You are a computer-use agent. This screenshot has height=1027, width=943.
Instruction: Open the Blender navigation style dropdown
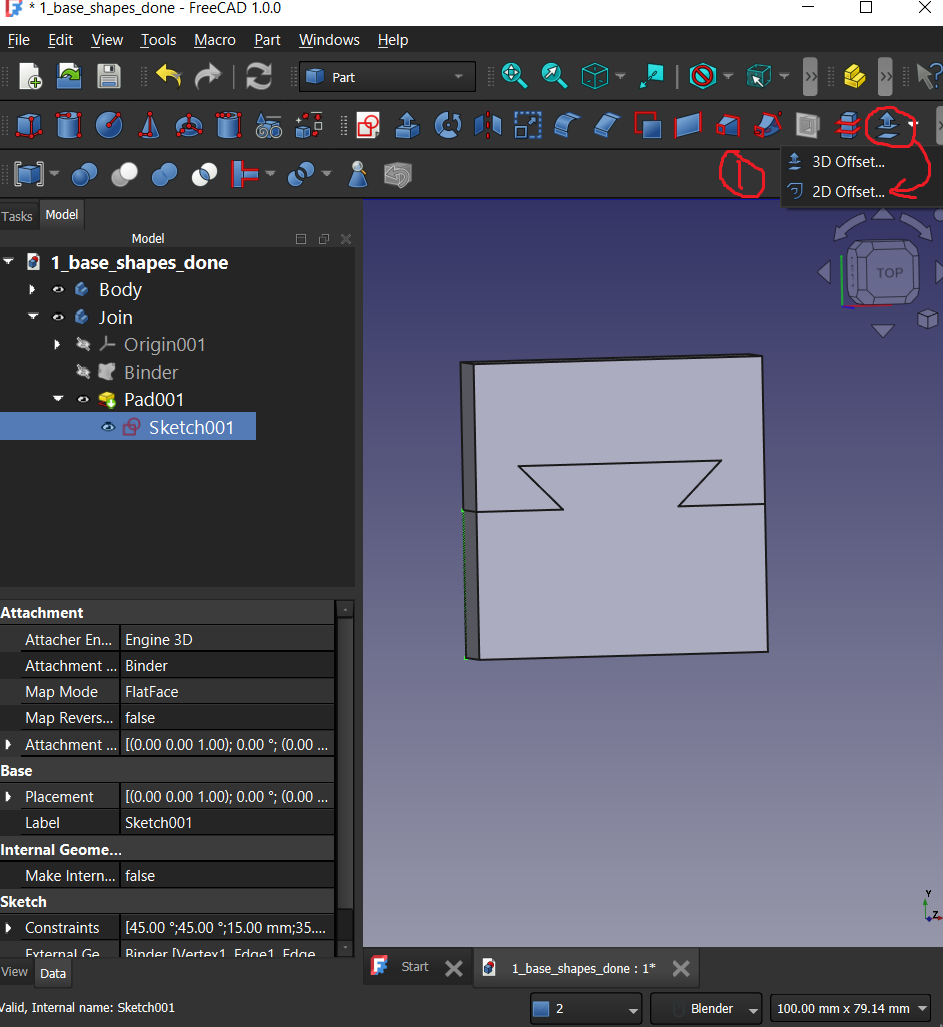click(x=707, y=1009)
